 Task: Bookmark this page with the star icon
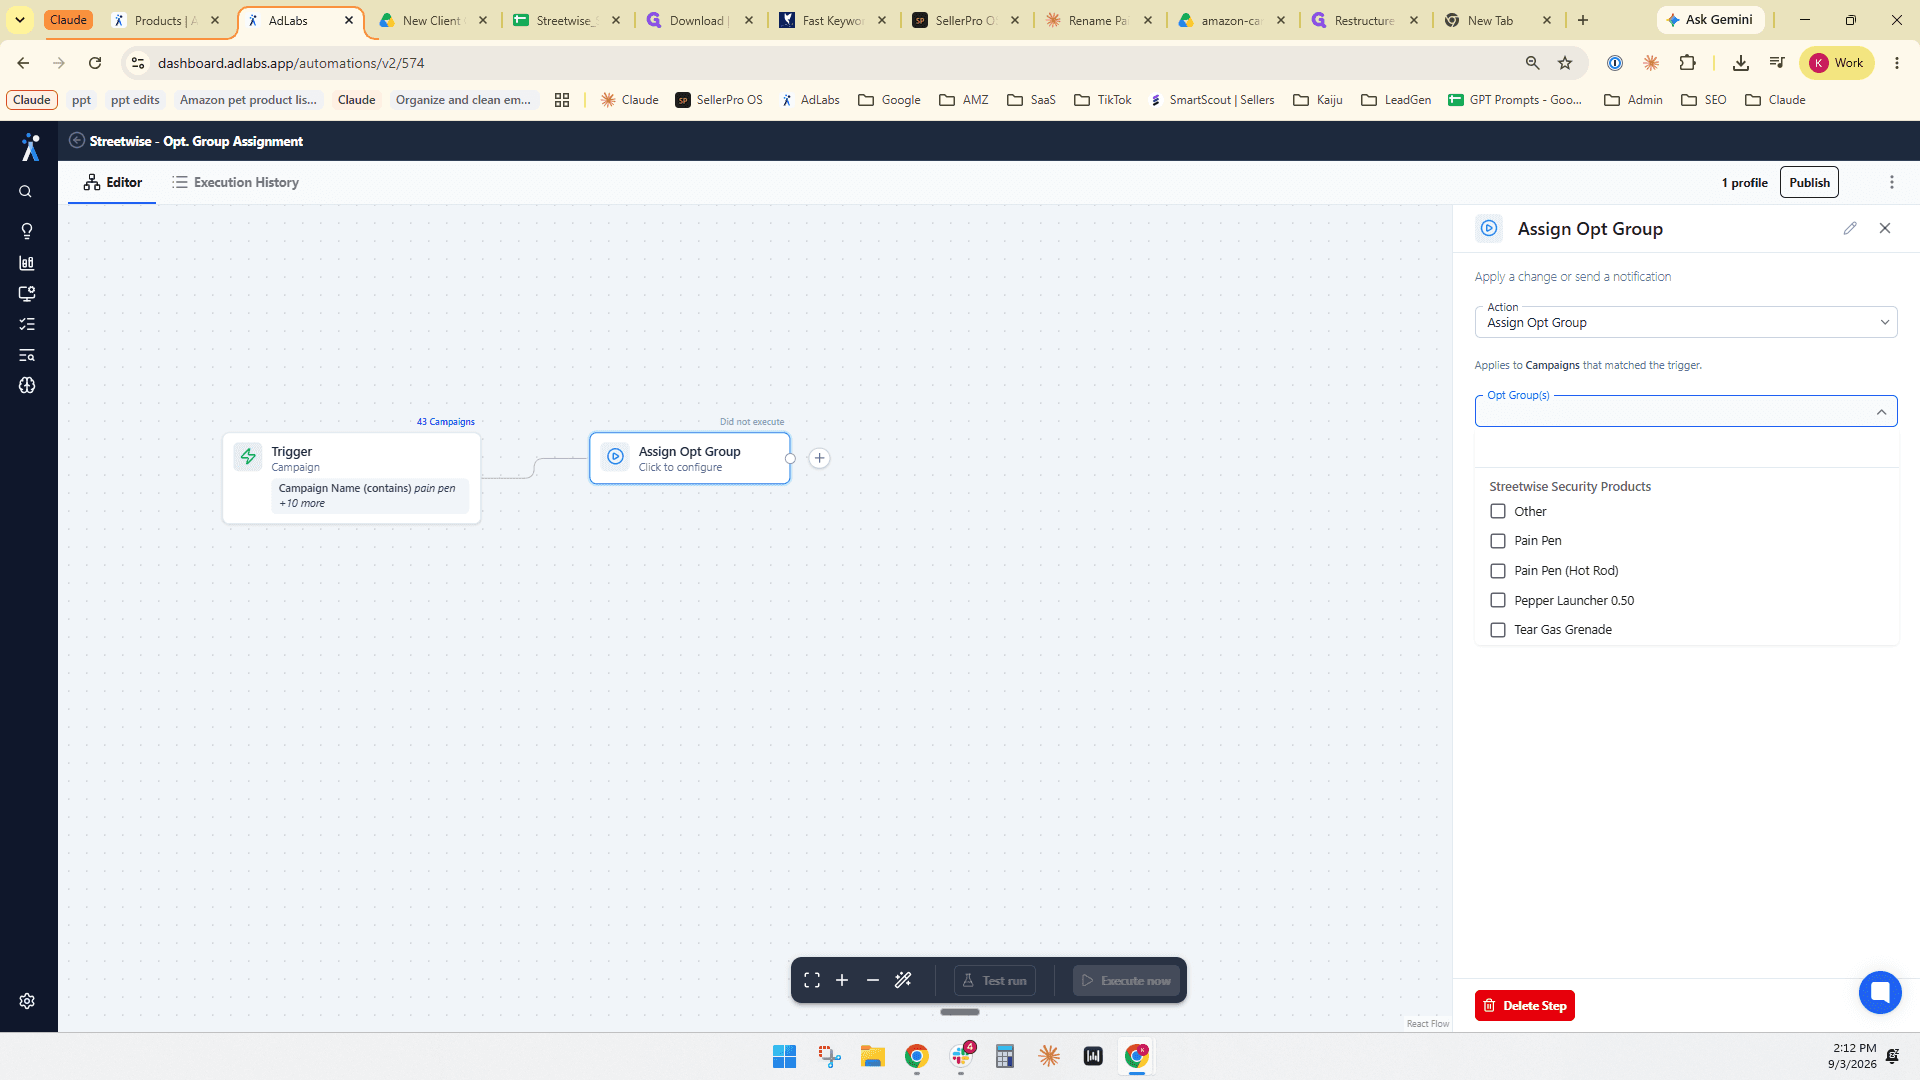coord(1565,63)
